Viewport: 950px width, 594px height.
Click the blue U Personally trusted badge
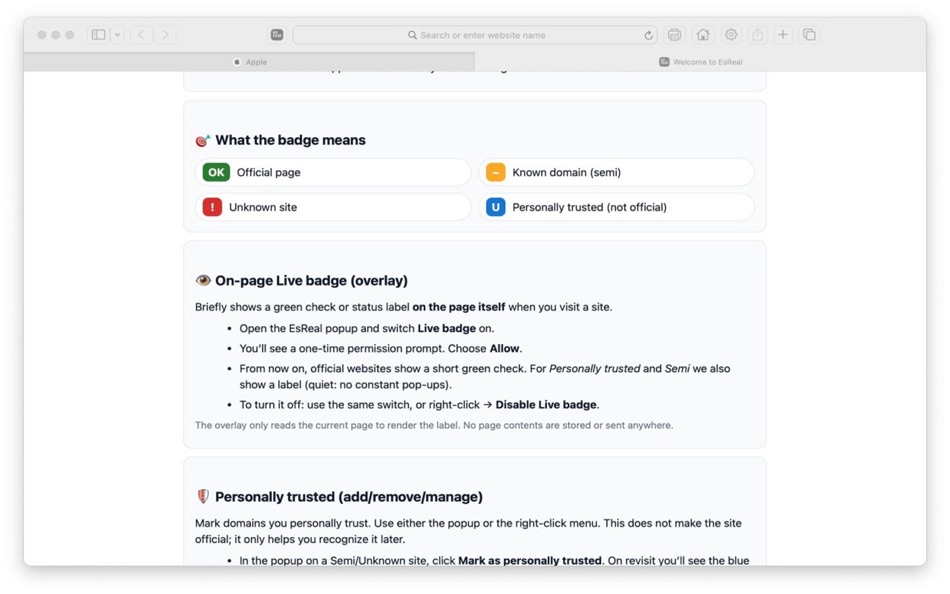click(495, 207)
